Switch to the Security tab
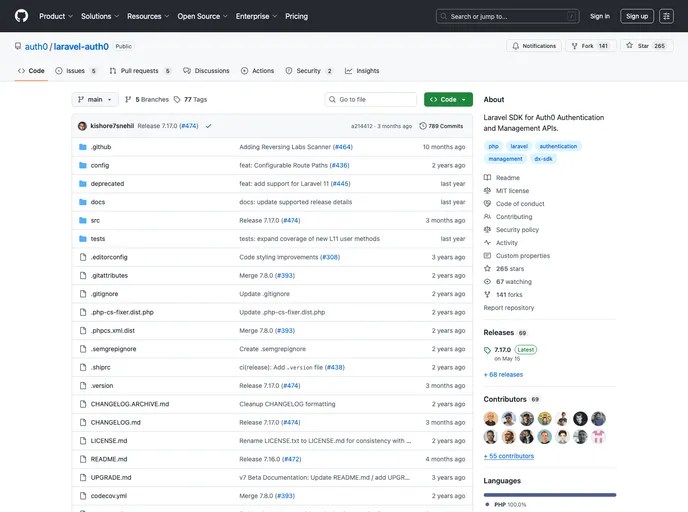Viewport: 688px width, 512px height. [309, 71]
